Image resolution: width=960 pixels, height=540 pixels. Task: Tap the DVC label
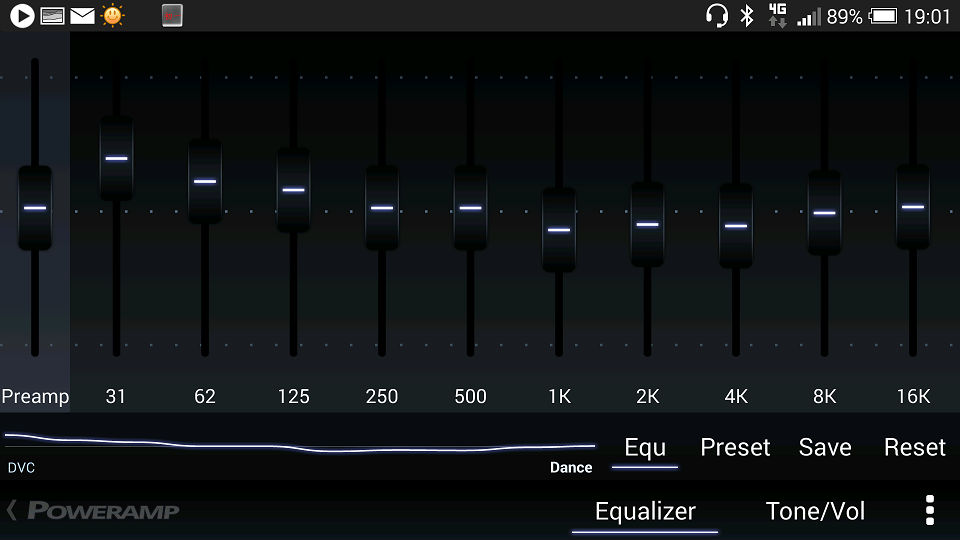pos(21,468)
